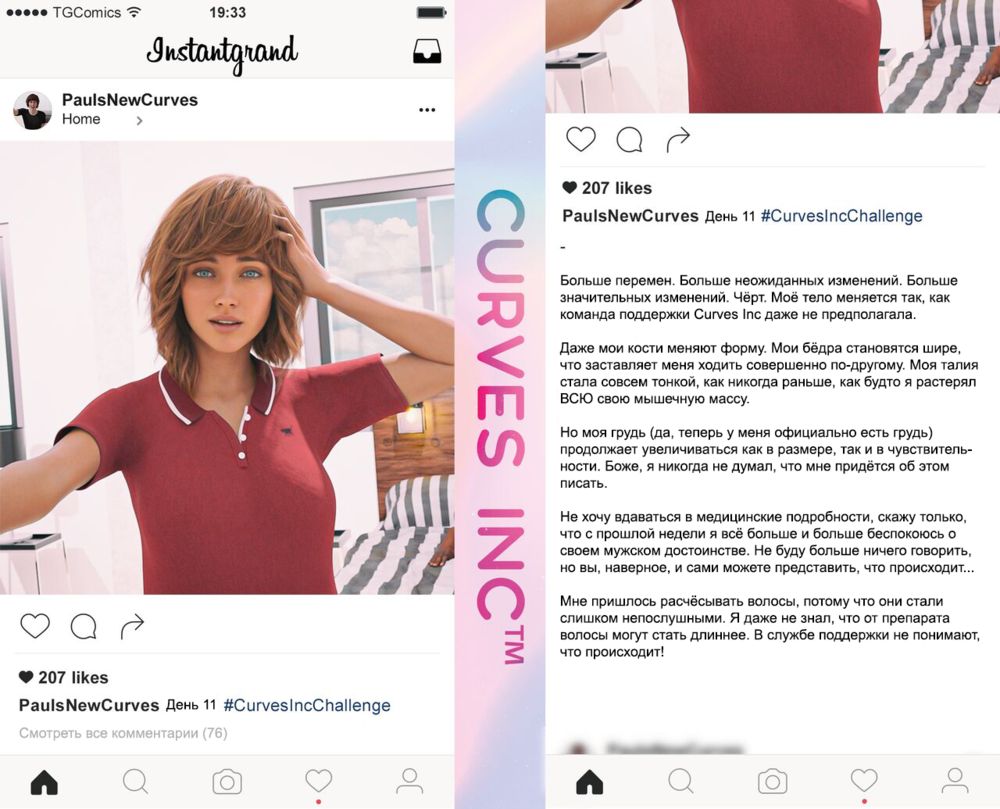1000x809 pixels.
Task: Open the three-dot post options menu
Action: point(427,110)
